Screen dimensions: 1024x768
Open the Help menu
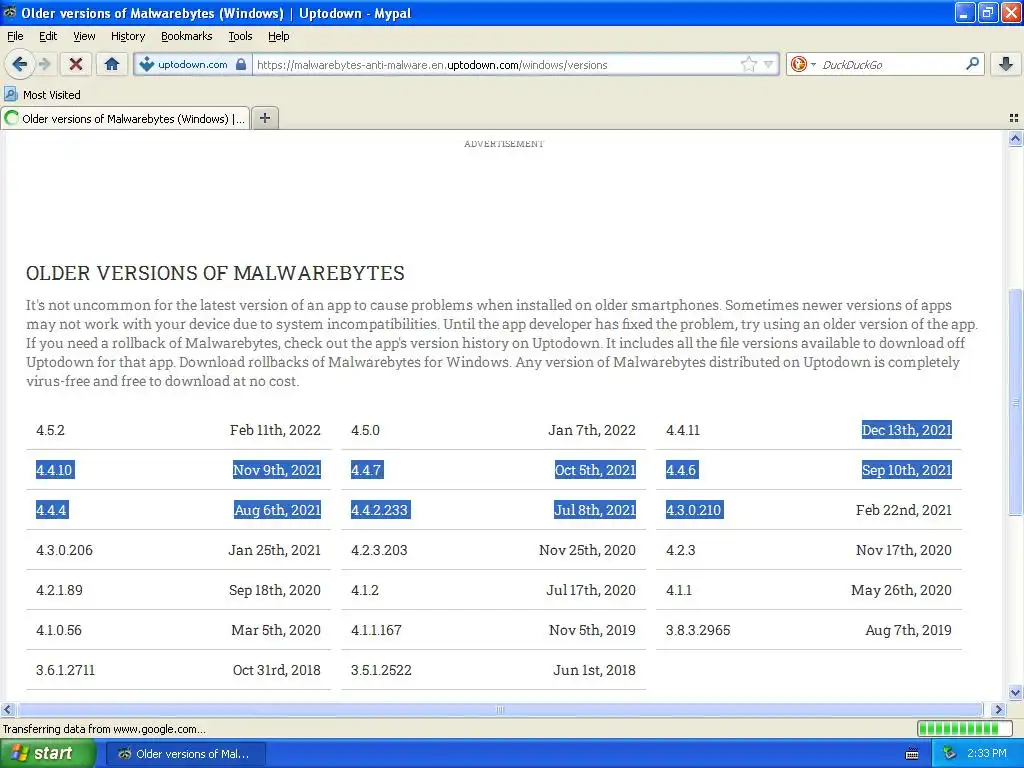click(x=278, y=36)
